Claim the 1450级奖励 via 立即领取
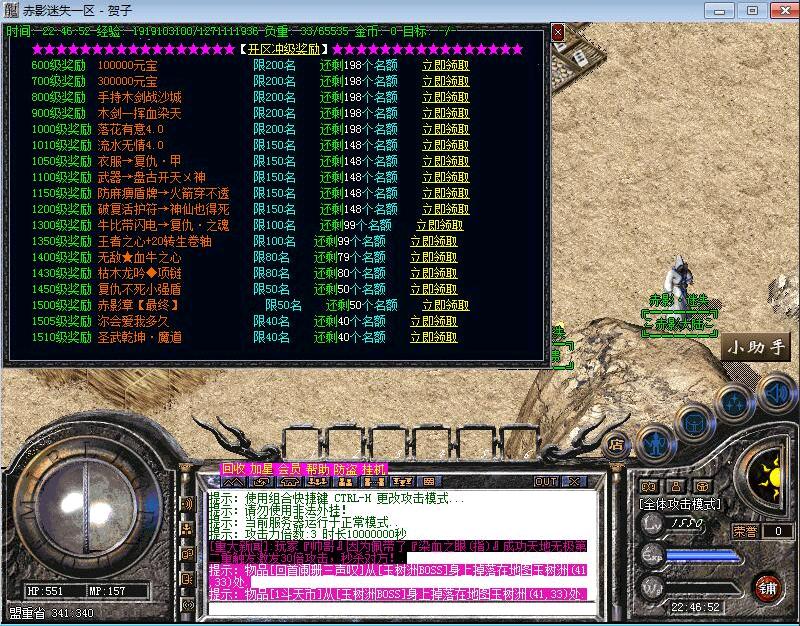 (x=434, y=289)
